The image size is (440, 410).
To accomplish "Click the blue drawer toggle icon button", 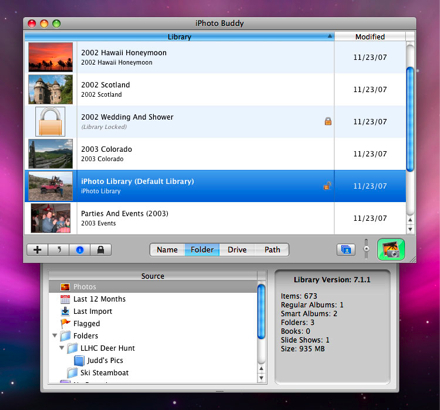I will tap(346, 249).
